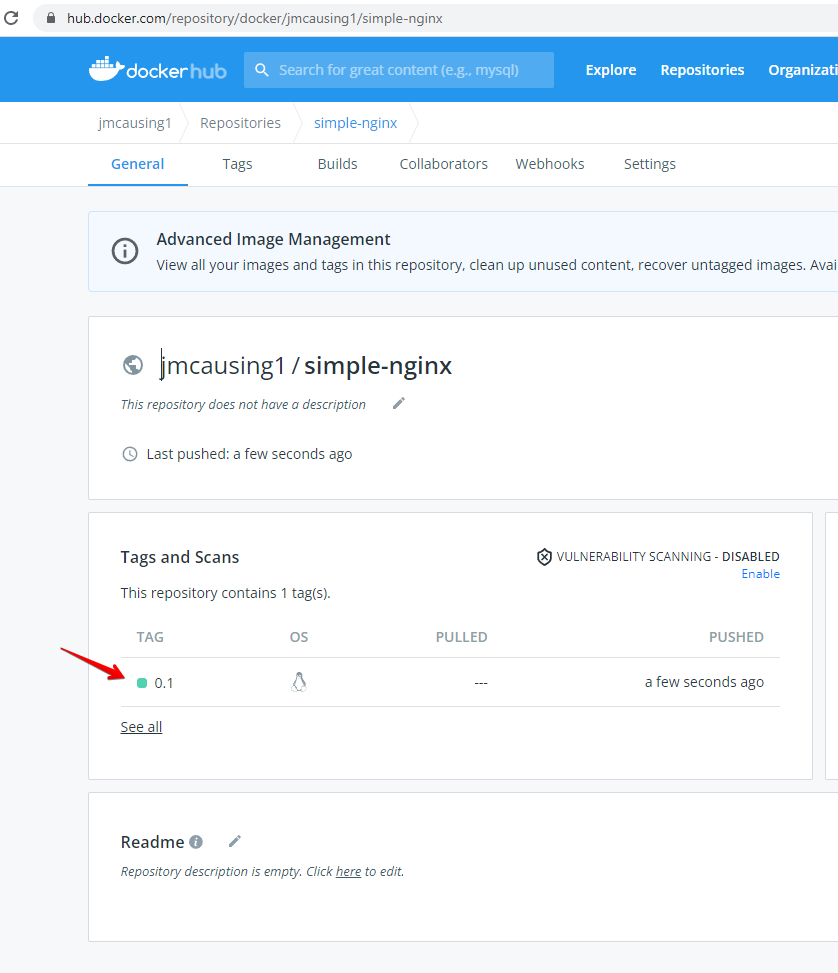Screen dimensions: 838x973
Task: Click the See all tags link
Action: tap(141, 727)
